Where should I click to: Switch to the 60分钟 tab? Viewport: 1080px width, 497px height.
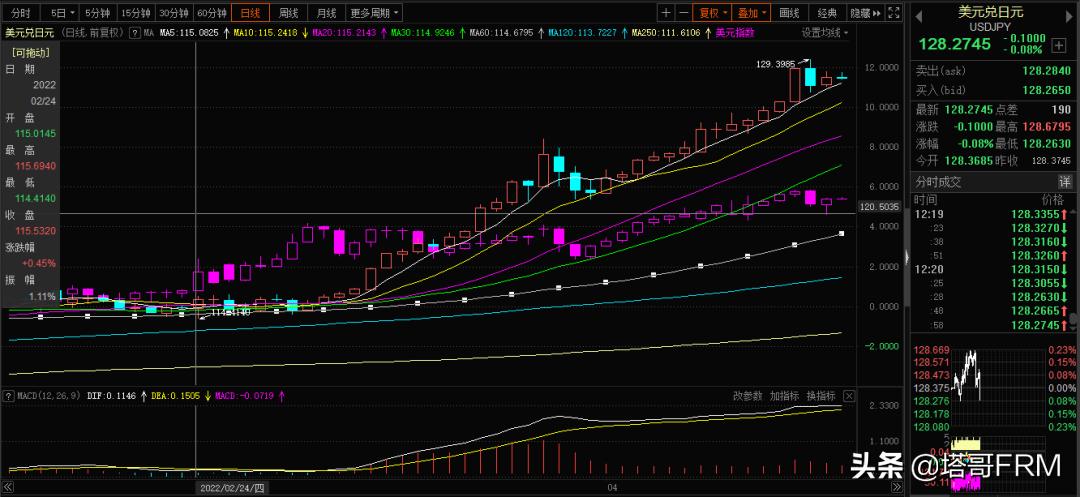click(212, 12)
